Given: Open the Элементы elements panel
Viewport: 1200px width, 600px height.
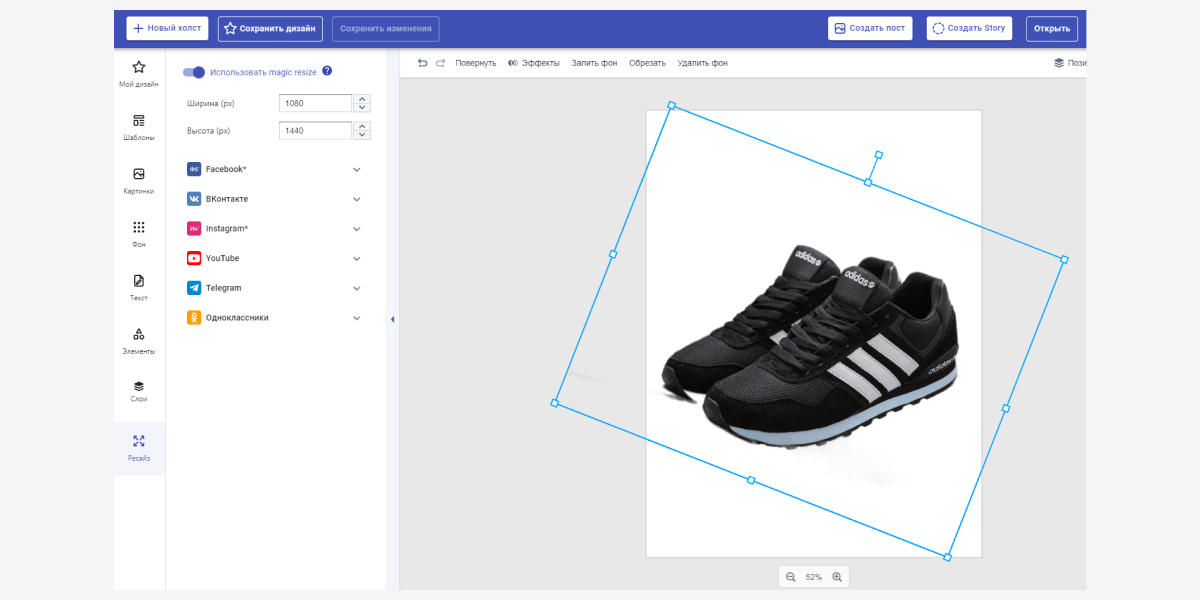Looking at the screenshot, I should (139, 341).
